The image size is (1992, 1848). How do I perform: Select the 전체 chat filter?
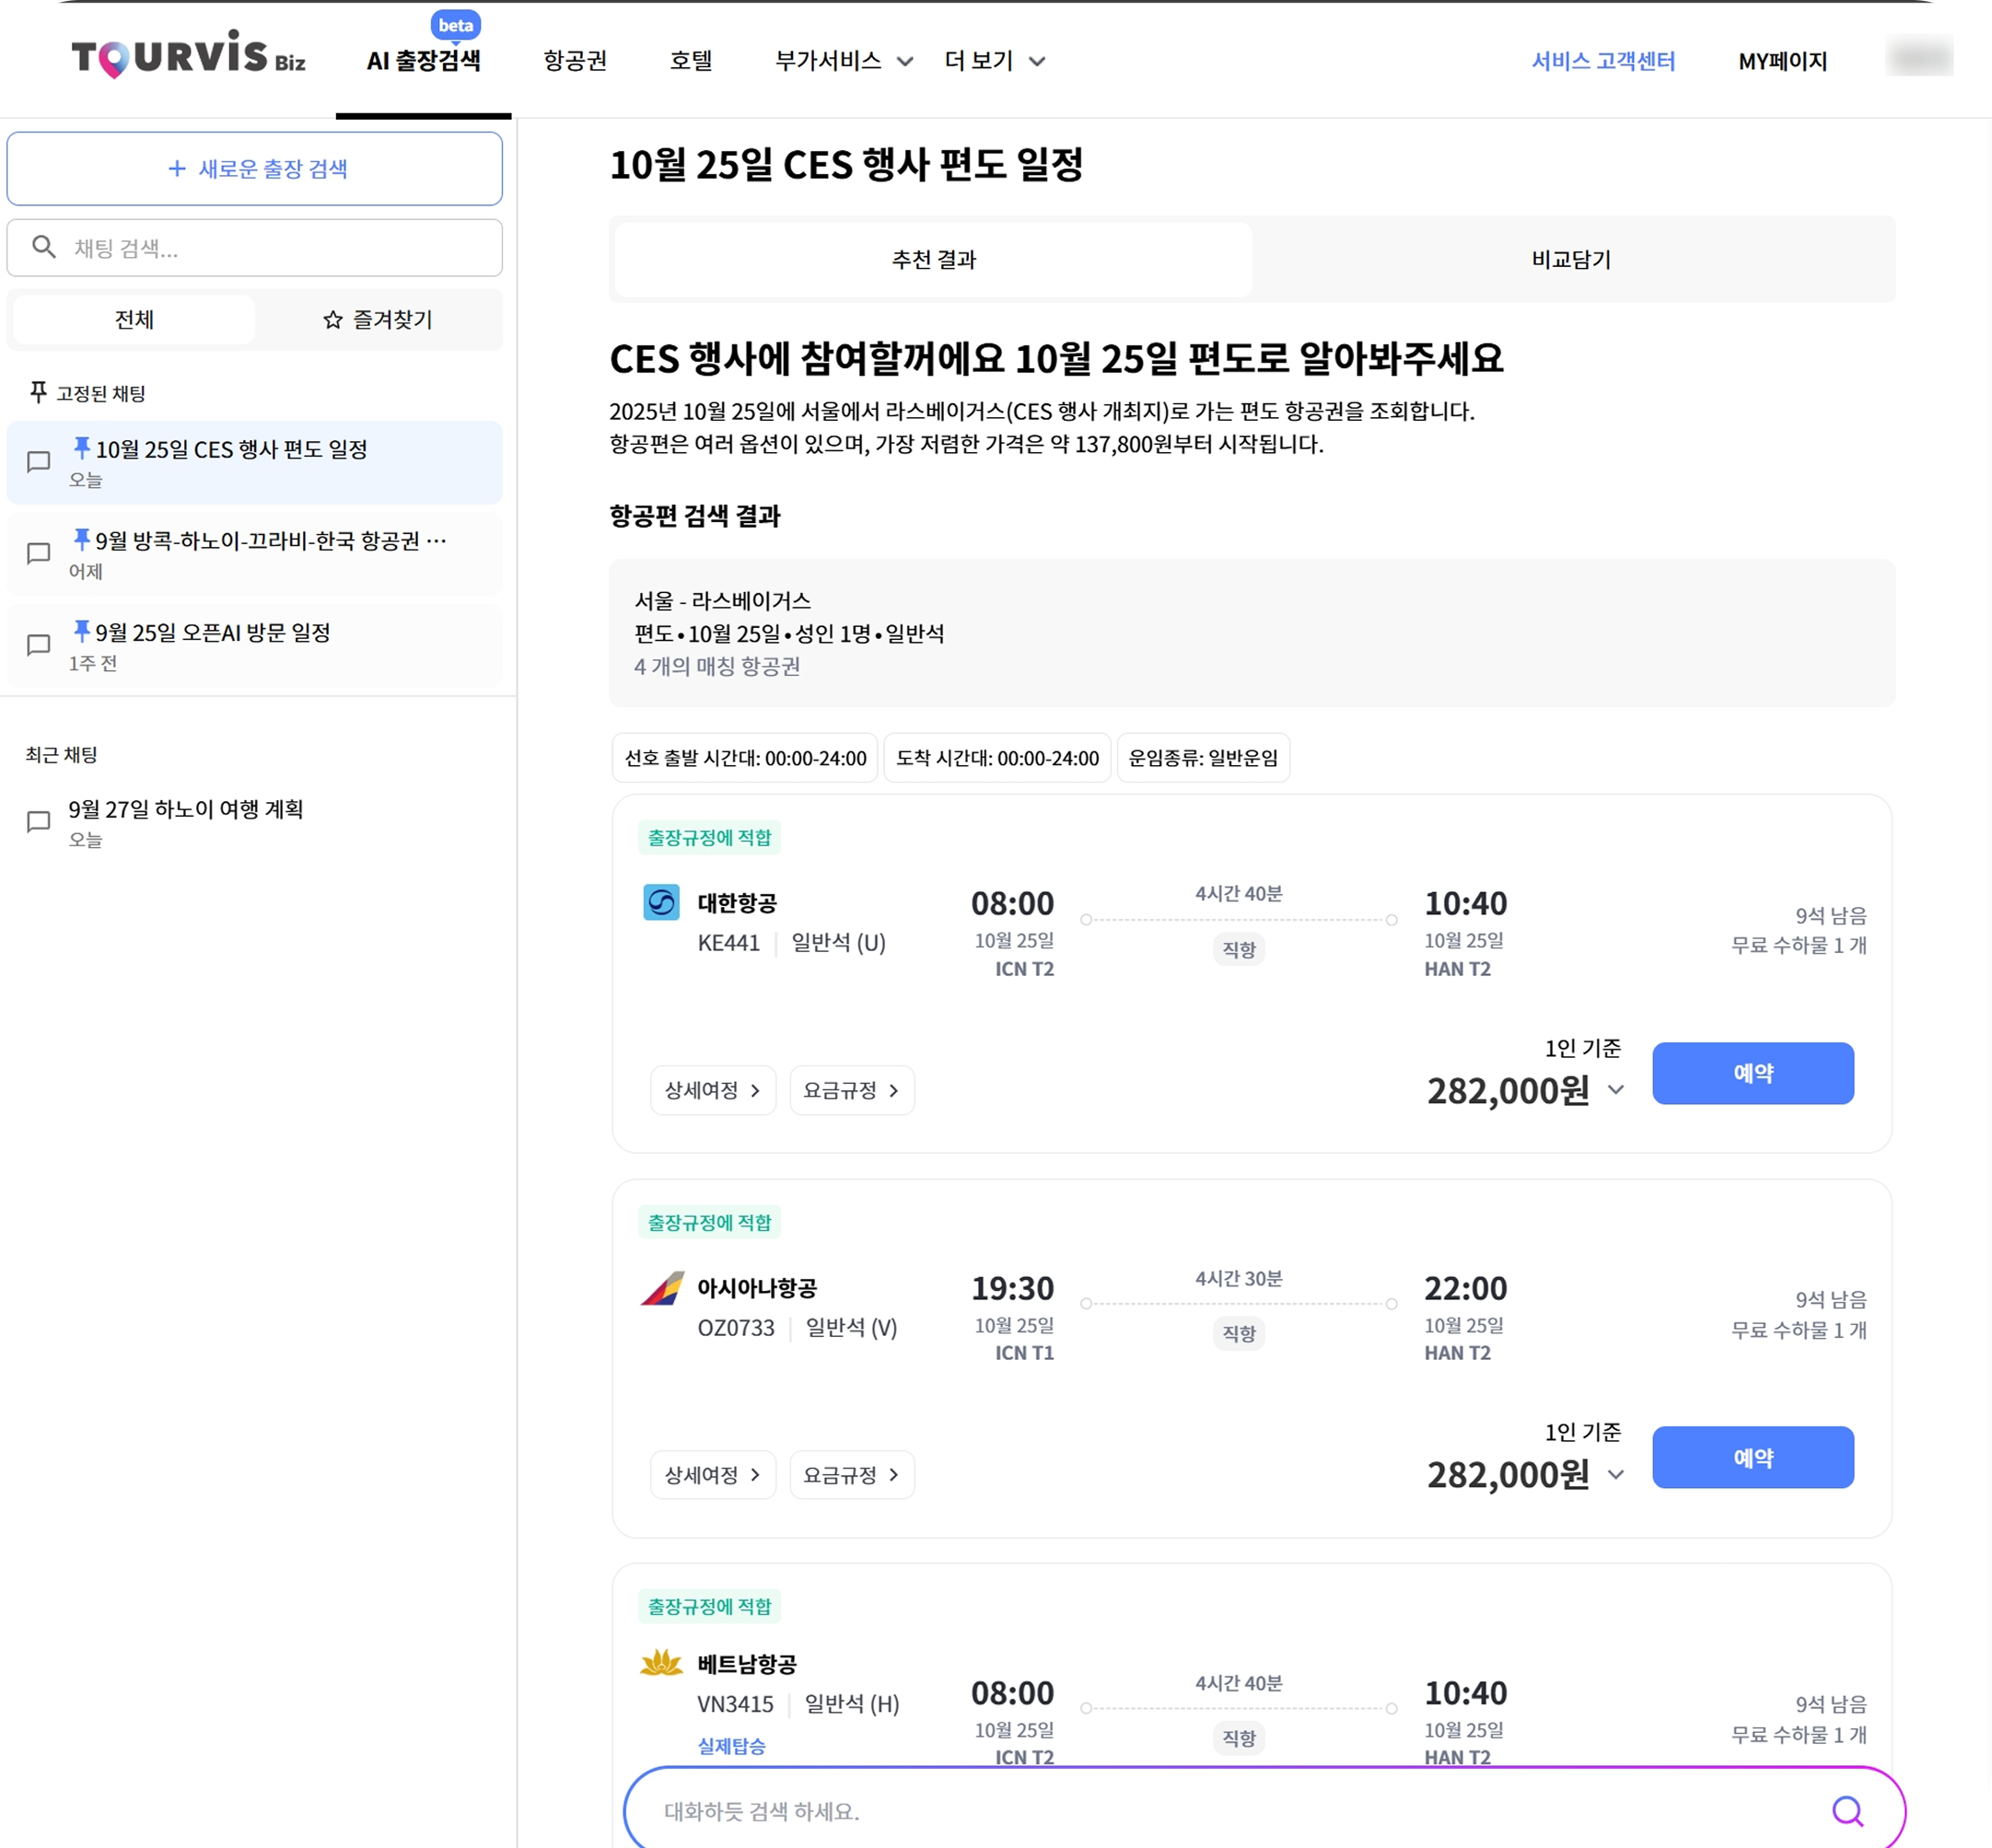[x=134, y=320]
